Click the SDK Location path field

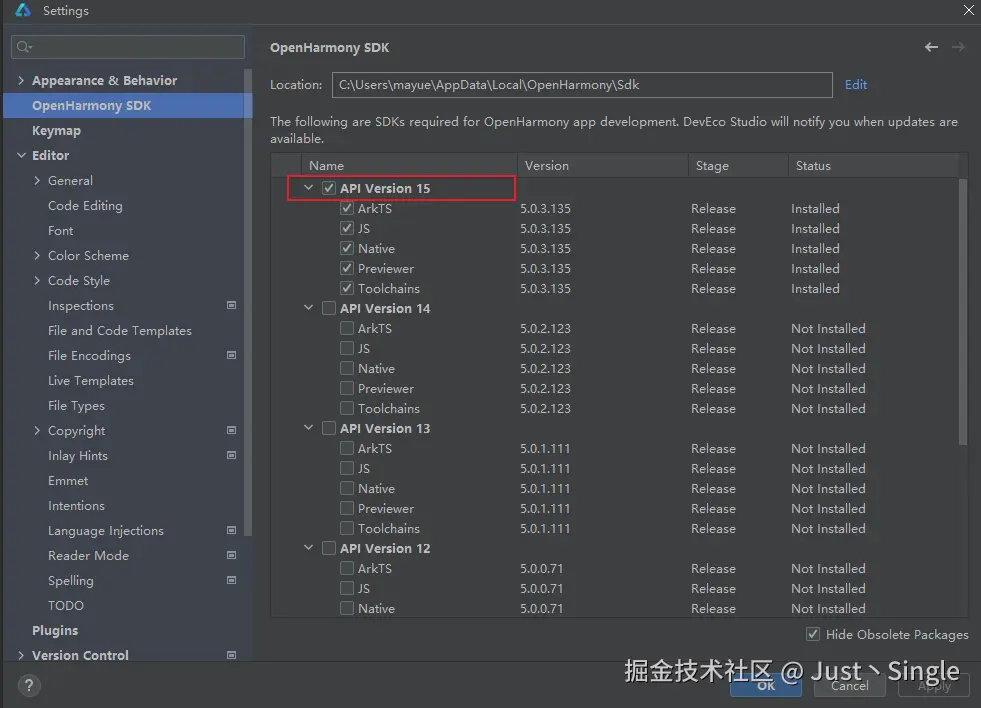tap(582, 84)
